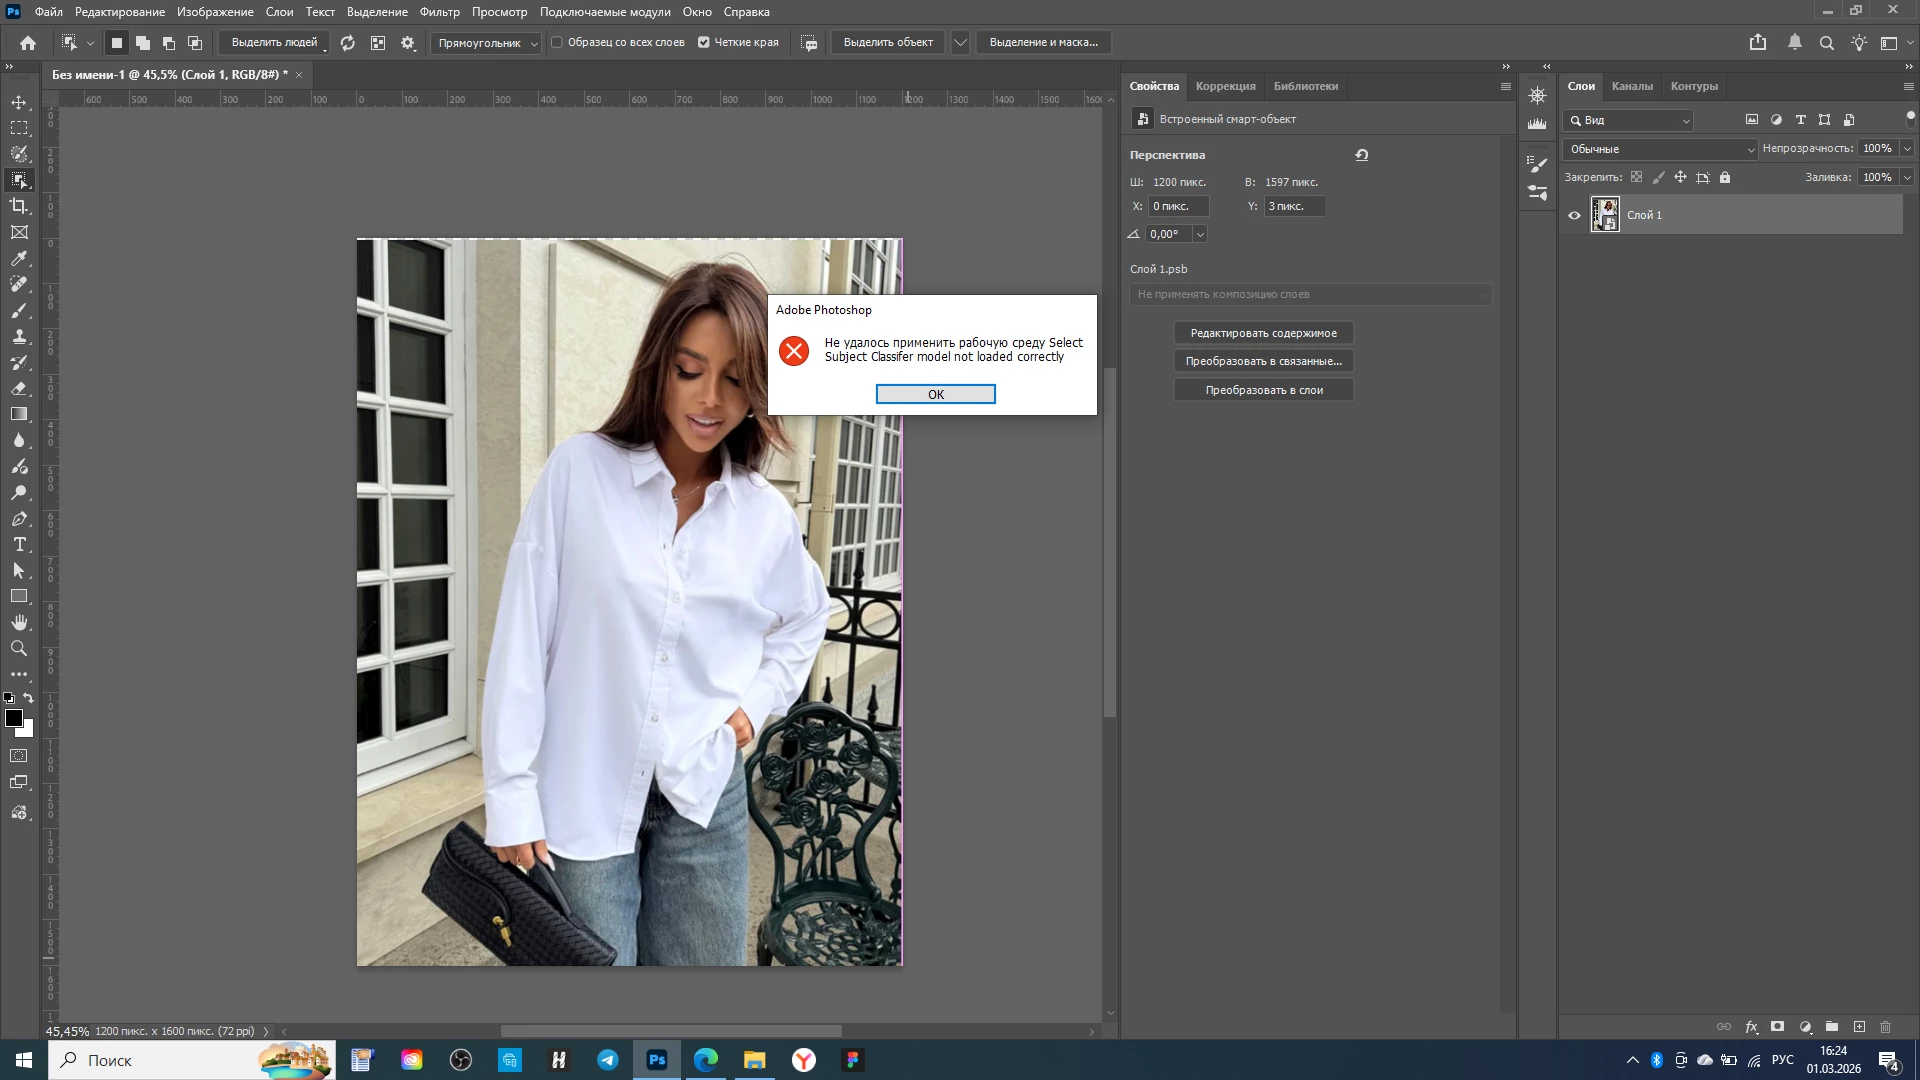Select the Crop tool
Image resolution: width=1920 pixels, height=1080 pixels.
19,206
